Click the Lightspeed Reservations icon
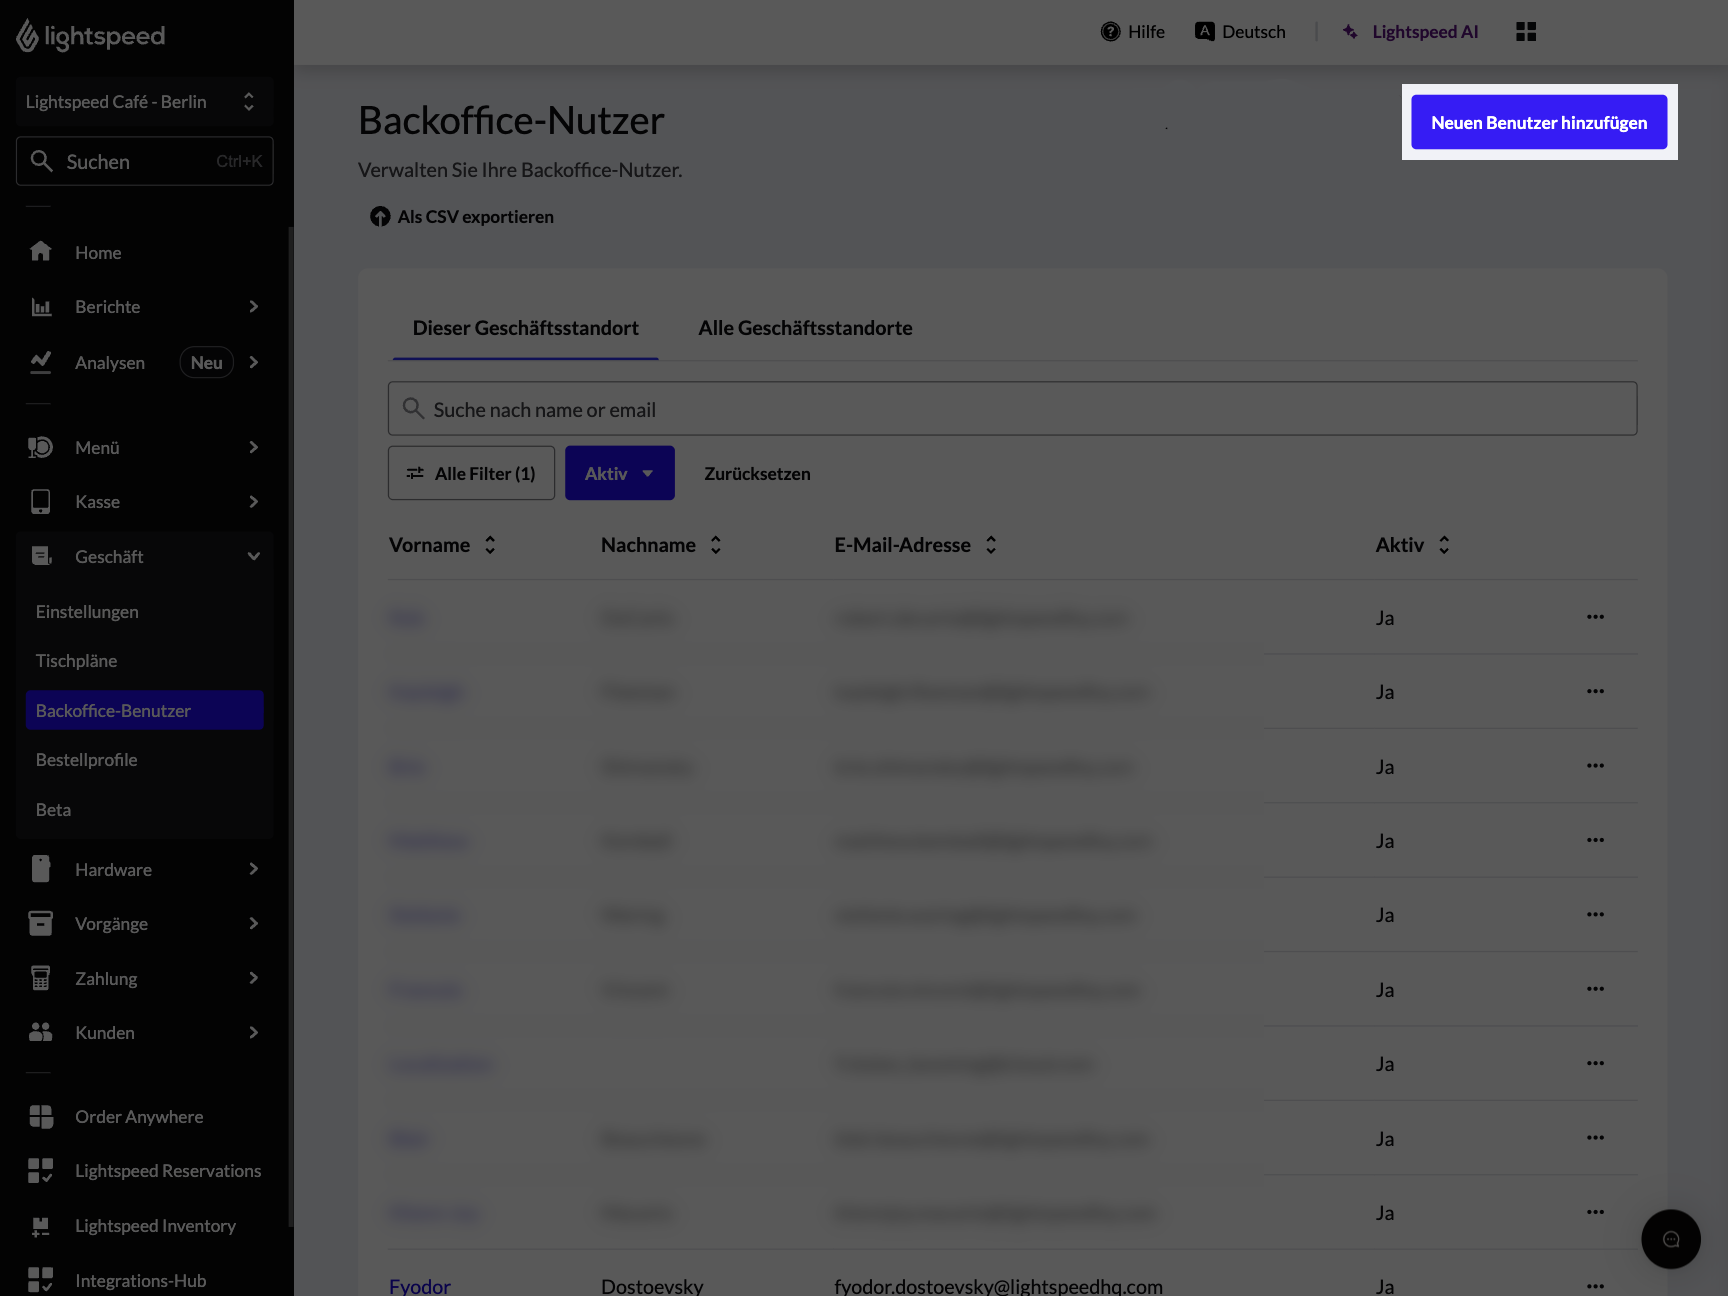 tap(40, 1171)
